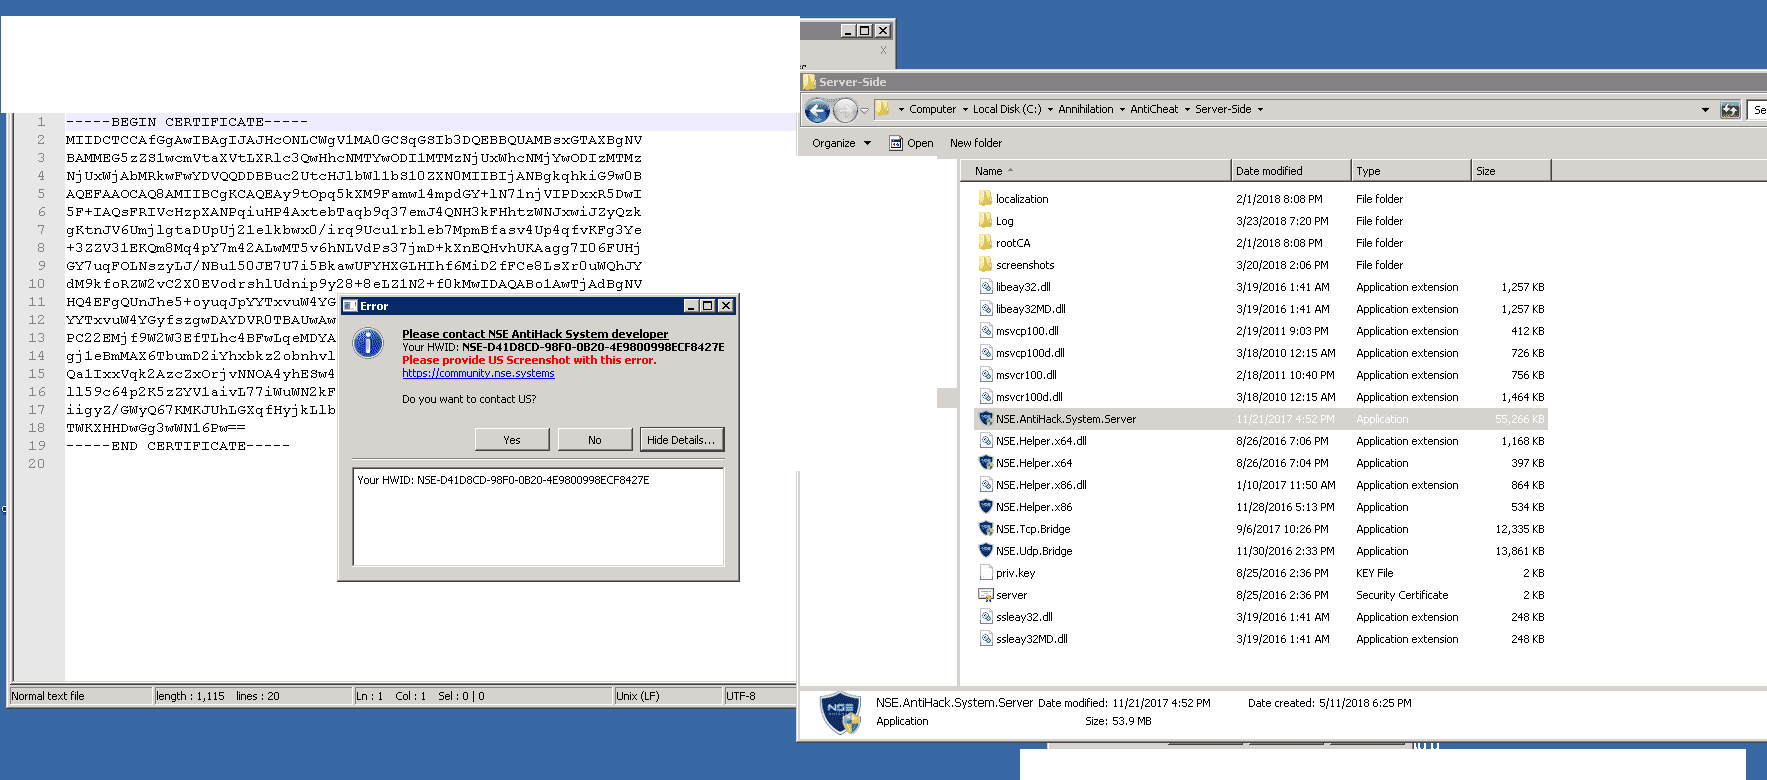Screen dimensions: 1767x780
Task: Select the localization folder icon
Action: coord(985,198)
